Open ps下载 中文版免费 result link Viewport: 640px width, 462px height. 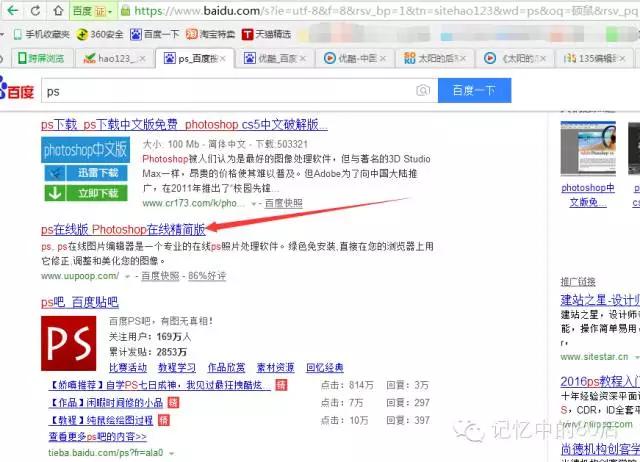(184, 124)
